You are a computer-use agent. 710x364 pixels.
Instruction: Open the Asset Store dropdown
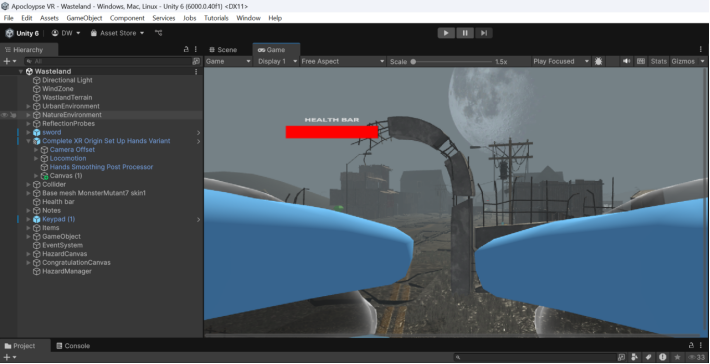point(117,33)
